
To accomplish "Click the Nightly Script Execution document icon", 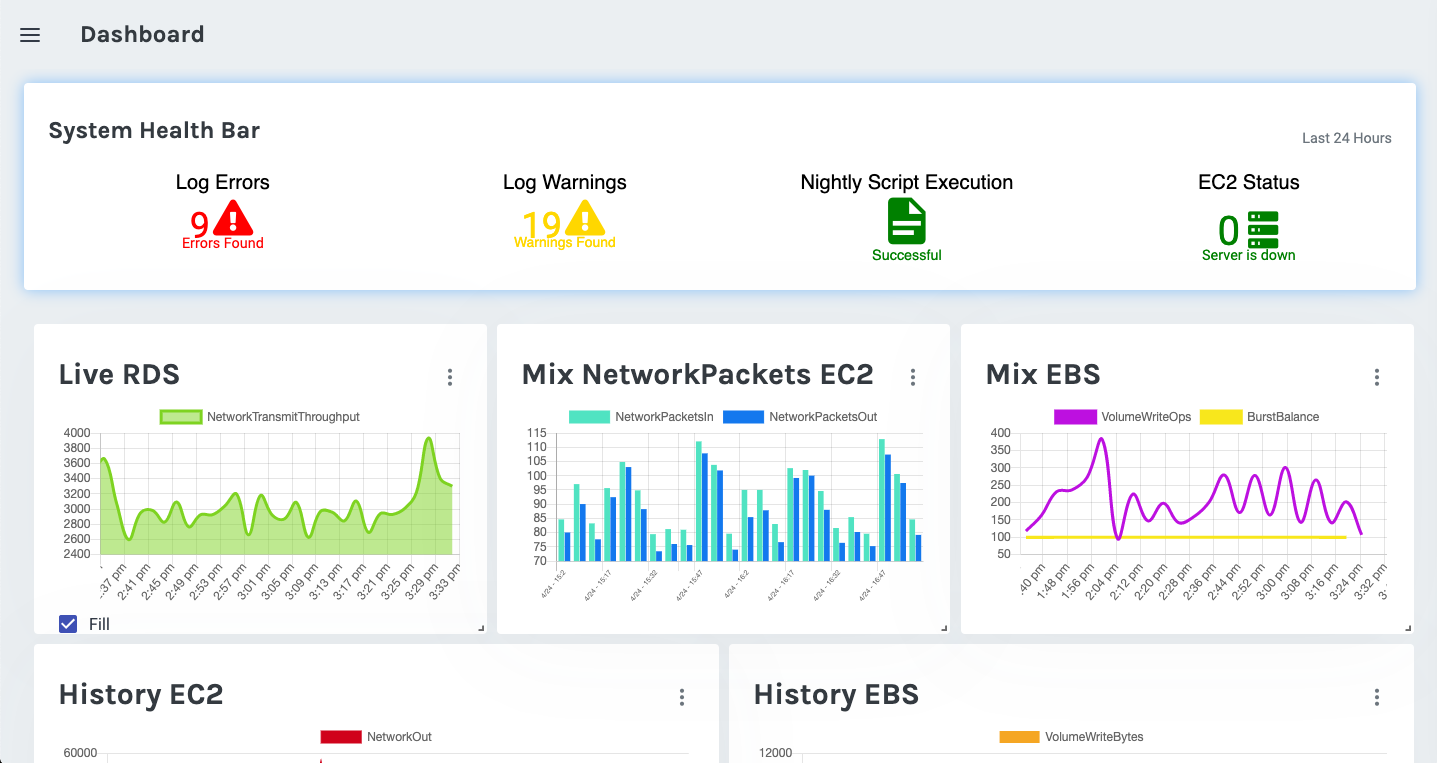I will tap(907, 221).
